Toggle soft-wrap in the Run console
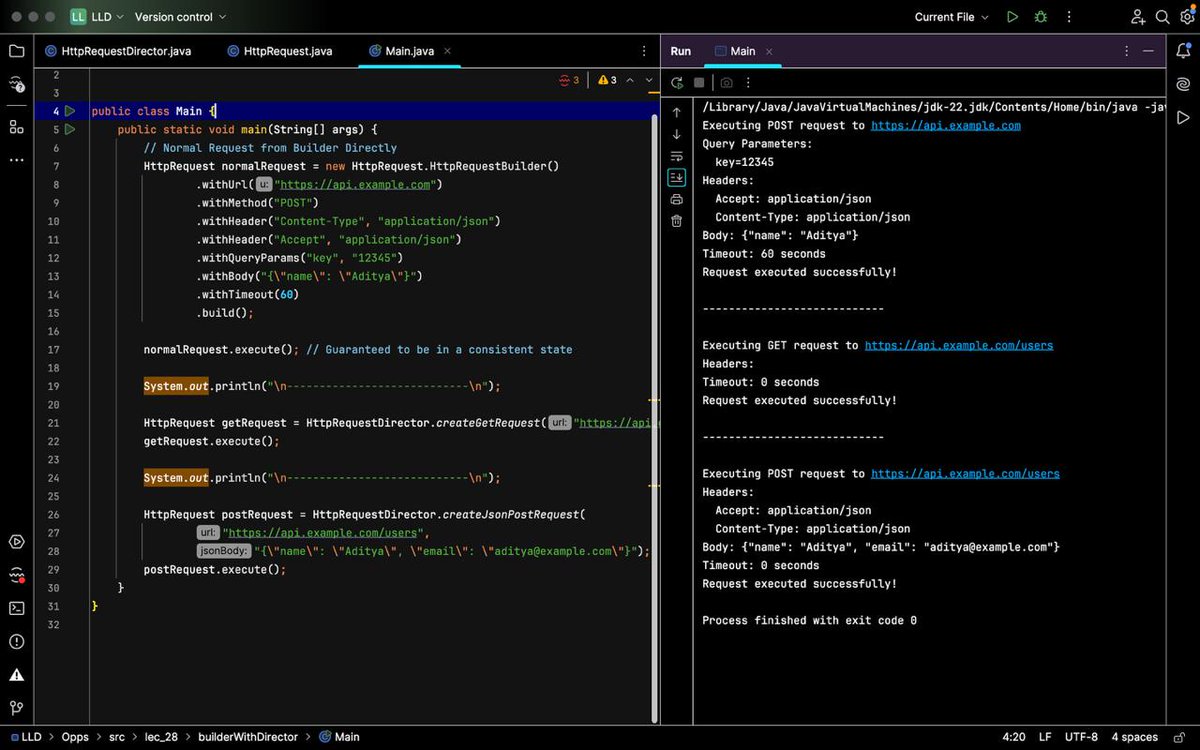1200x750 pixels. [677, 156]
